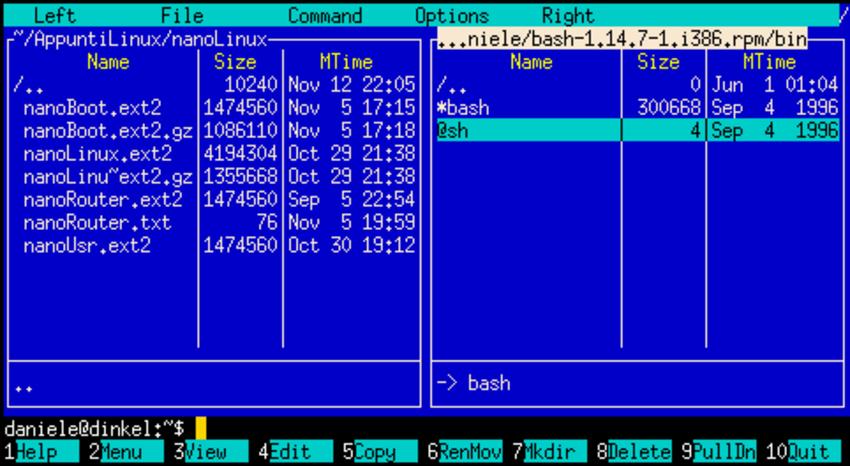The width and height of the screenshot is (850, 466).
Task: Open the File menu
Action: click(181, 16)
